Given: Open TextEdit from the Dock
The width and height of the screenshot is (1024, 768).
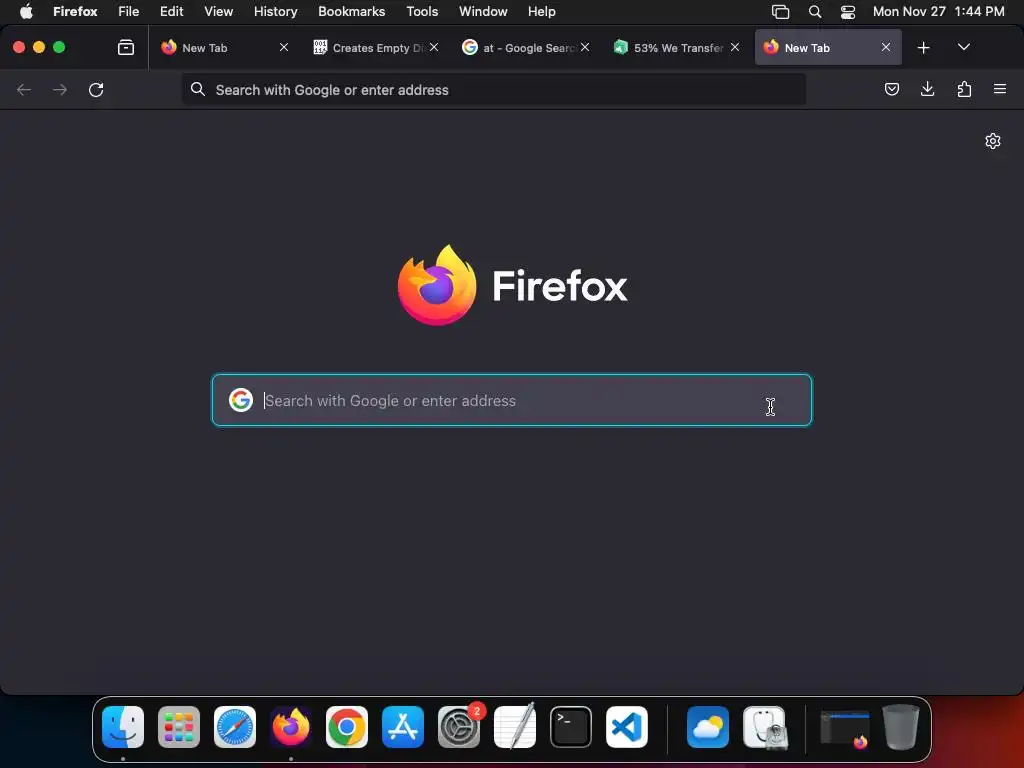Looking at the screenshot, I should [x=515, y=727].
